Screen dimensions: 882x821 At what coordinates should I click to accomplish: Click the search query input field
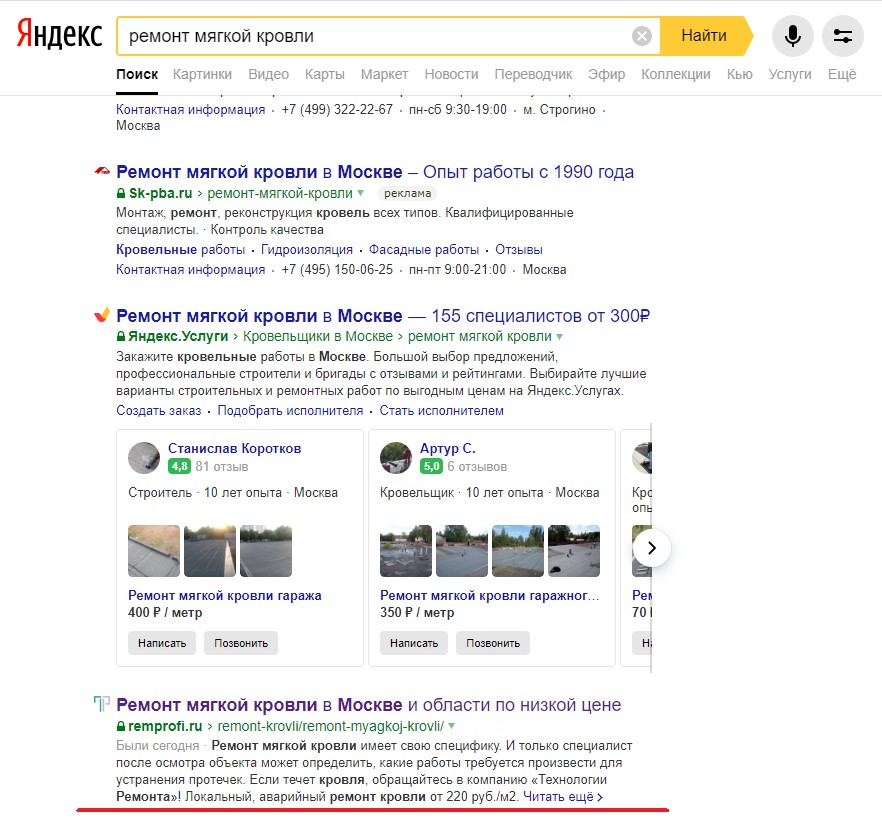[375, 36]
